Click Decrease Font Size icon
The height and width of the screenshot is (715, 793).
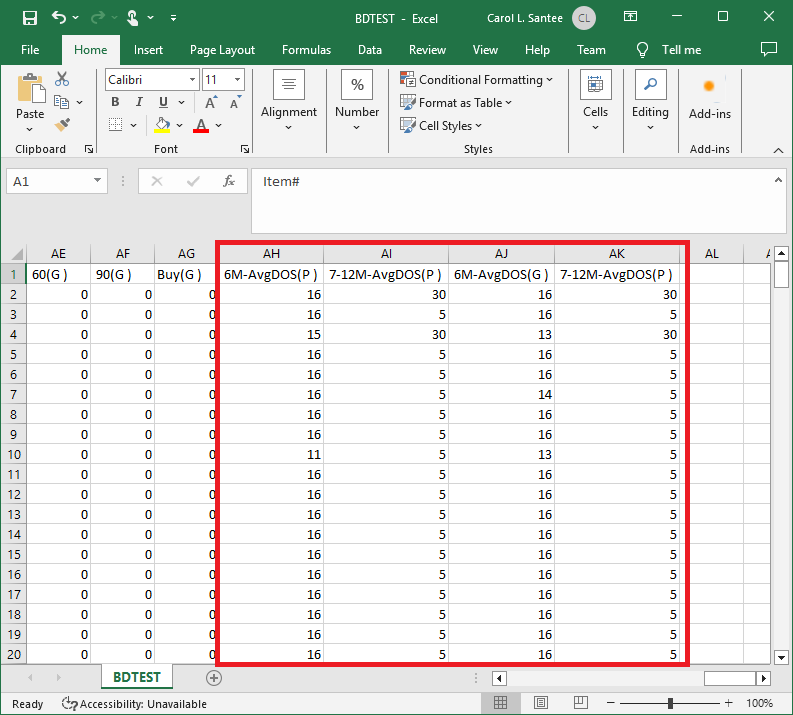pyautogui.click(x=235, y=102)
